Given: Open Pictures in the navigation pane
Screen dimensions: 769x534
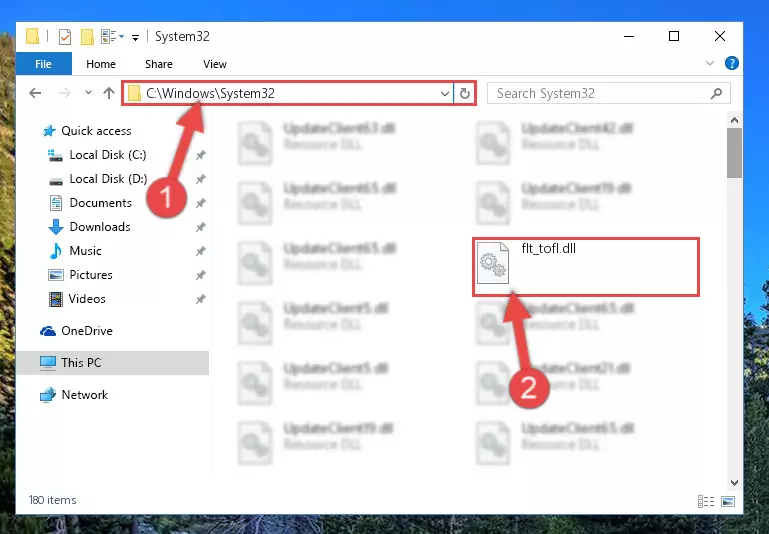Looking at the screenshot, I should point(91,275).
